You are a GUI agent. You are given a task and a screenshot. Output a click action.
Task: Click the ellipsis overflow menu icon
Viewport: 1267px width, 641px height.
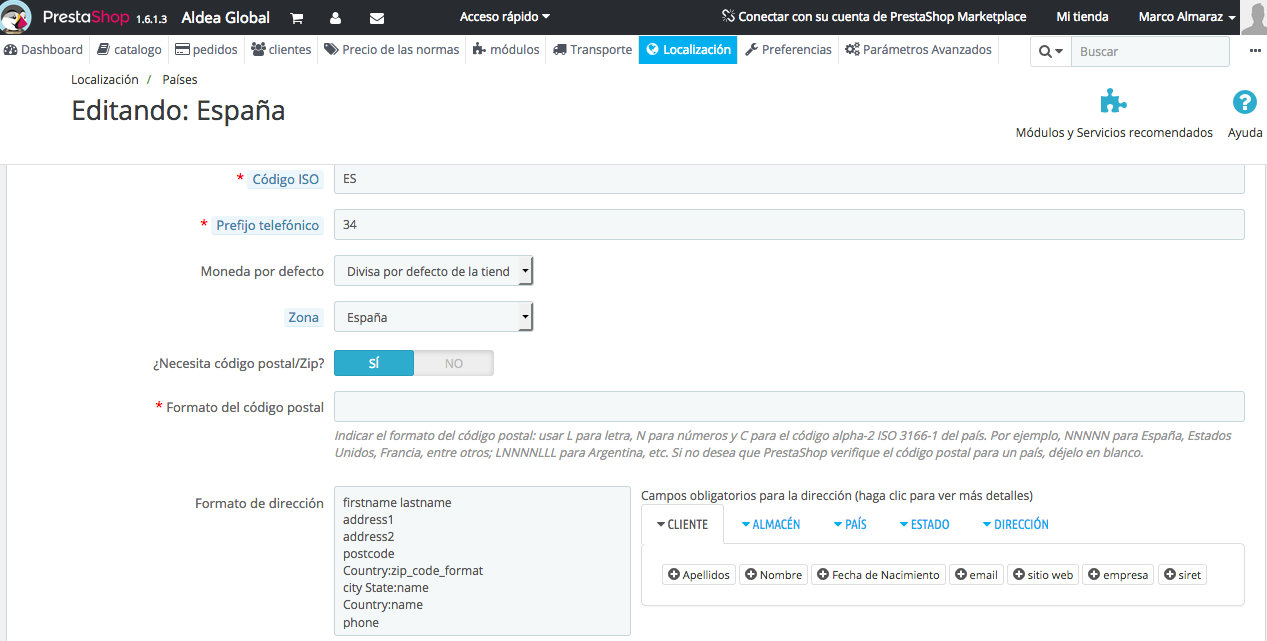tap(1255, 51)
